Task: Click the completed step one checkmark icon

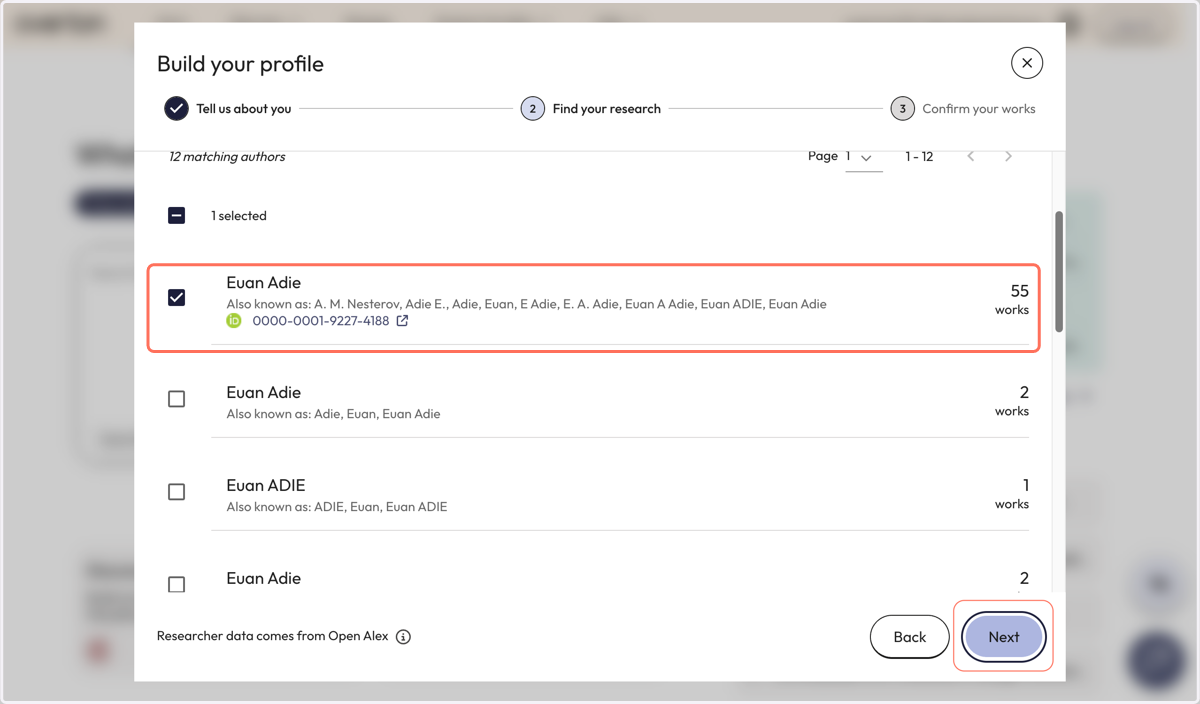Action: 176,109
